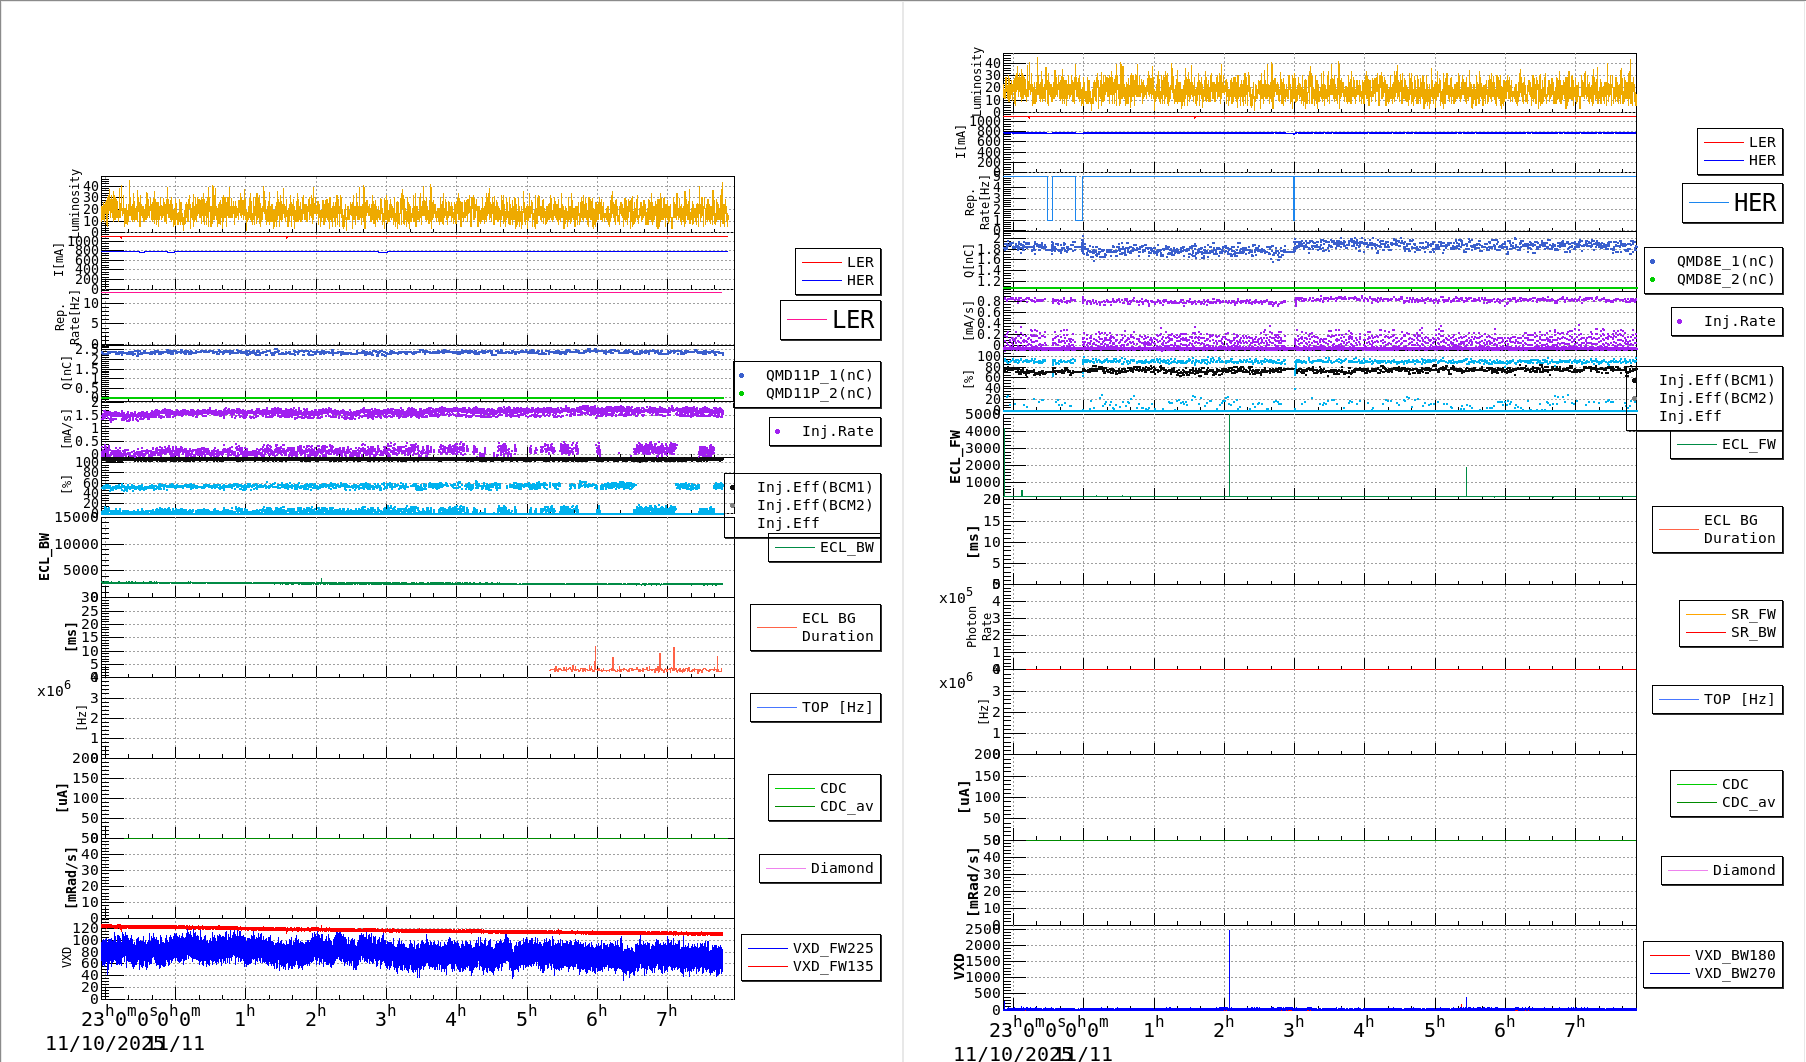Click the VXD_FW225 blue legend line

pyautogui.click(x=768, y=948)
